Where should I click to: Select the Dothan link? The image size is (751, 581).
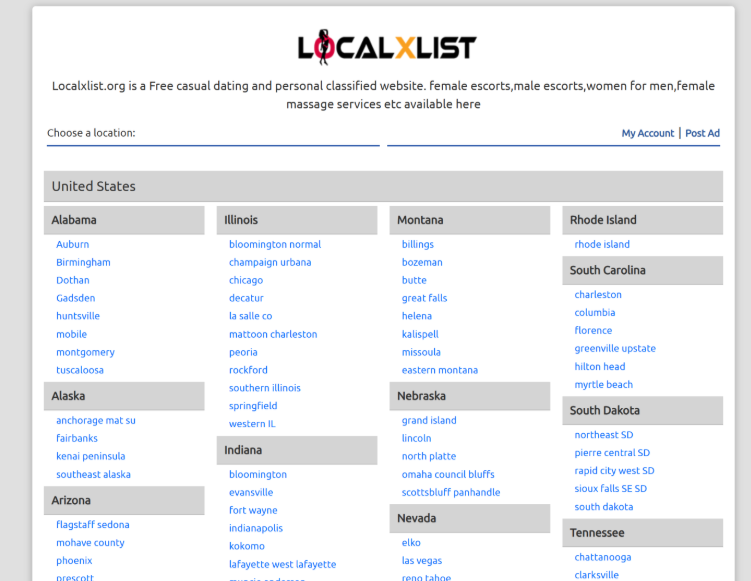coord(73,280)
